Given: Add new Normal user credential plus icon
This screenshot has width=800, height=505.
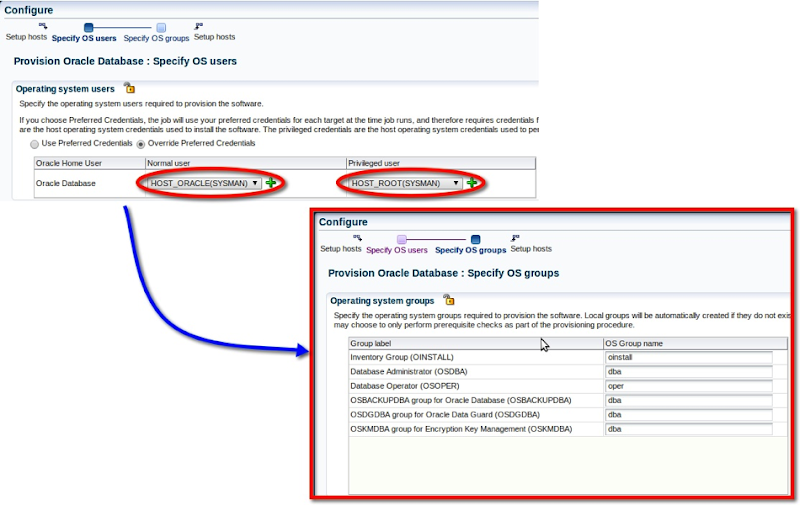Looking at the screenshot, I should [x=271, y=183].
